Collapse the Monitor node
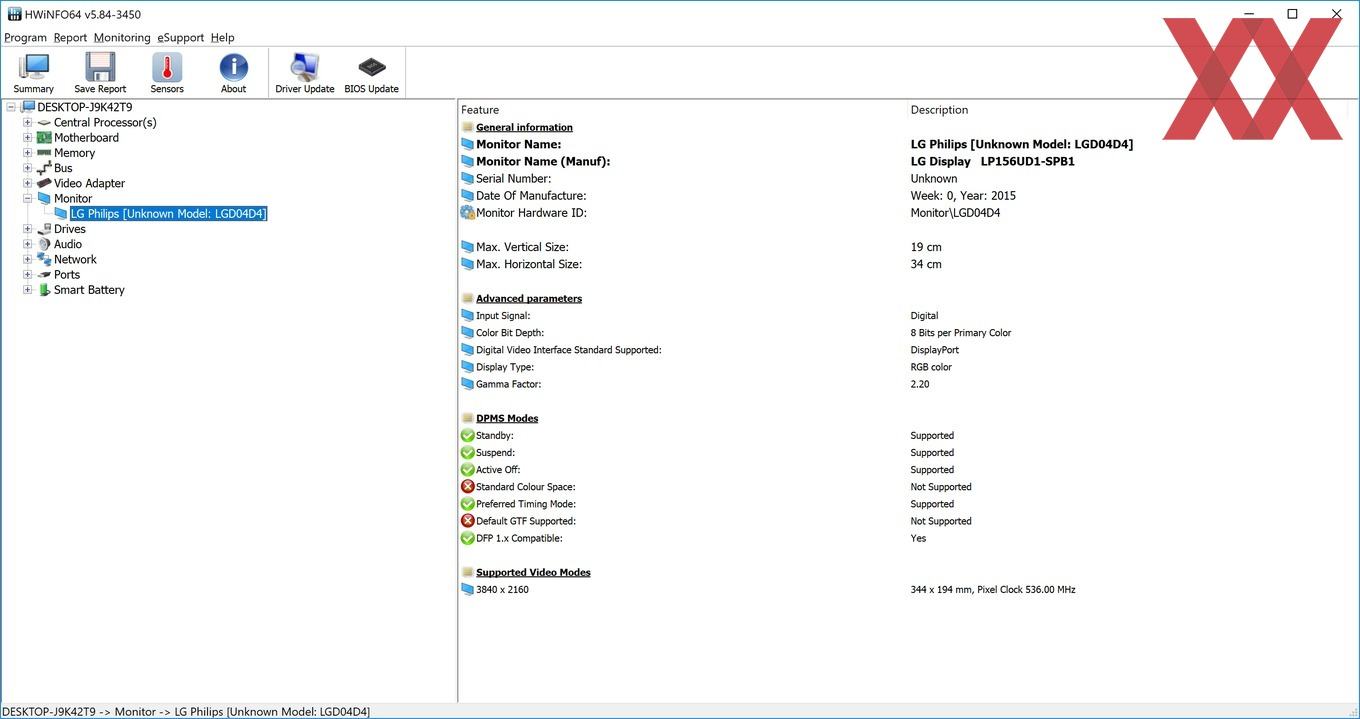Viewport: 1360px width, 719px height. (28, 199)
